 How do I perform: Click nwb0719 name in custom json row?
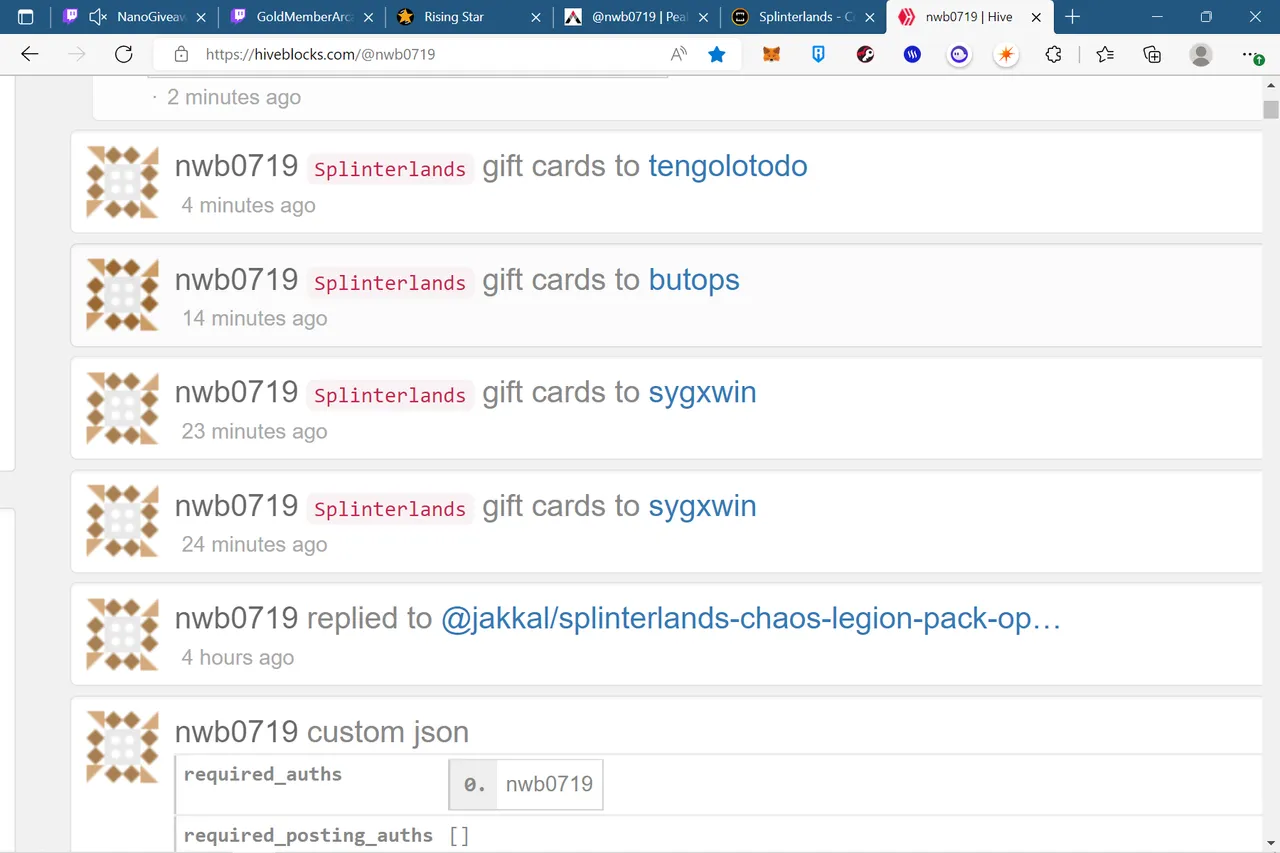236,732
